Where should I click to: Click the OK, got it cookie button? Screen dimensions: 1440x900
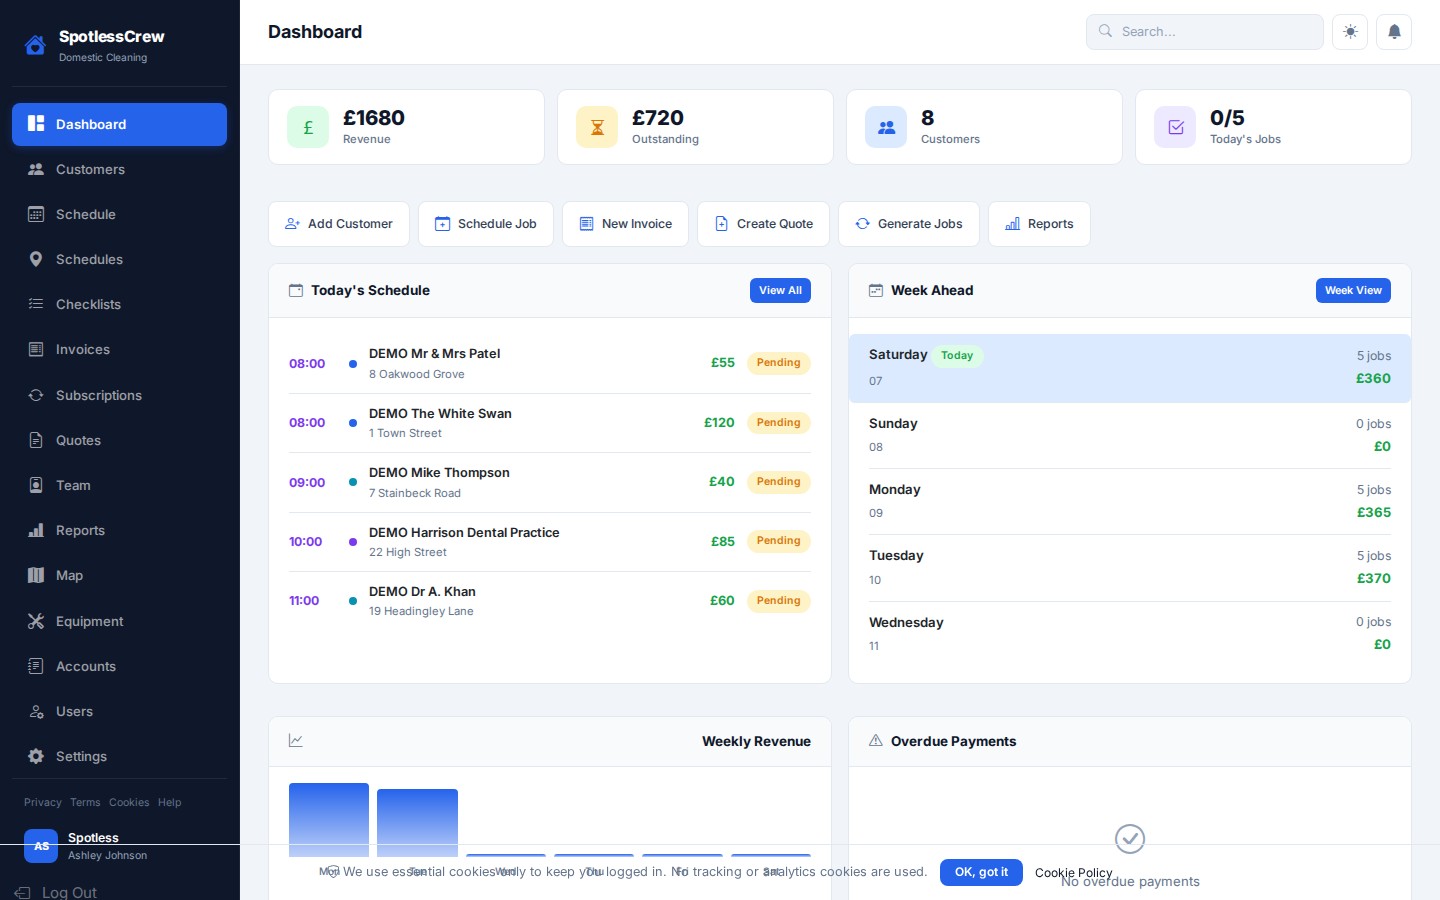981,872
